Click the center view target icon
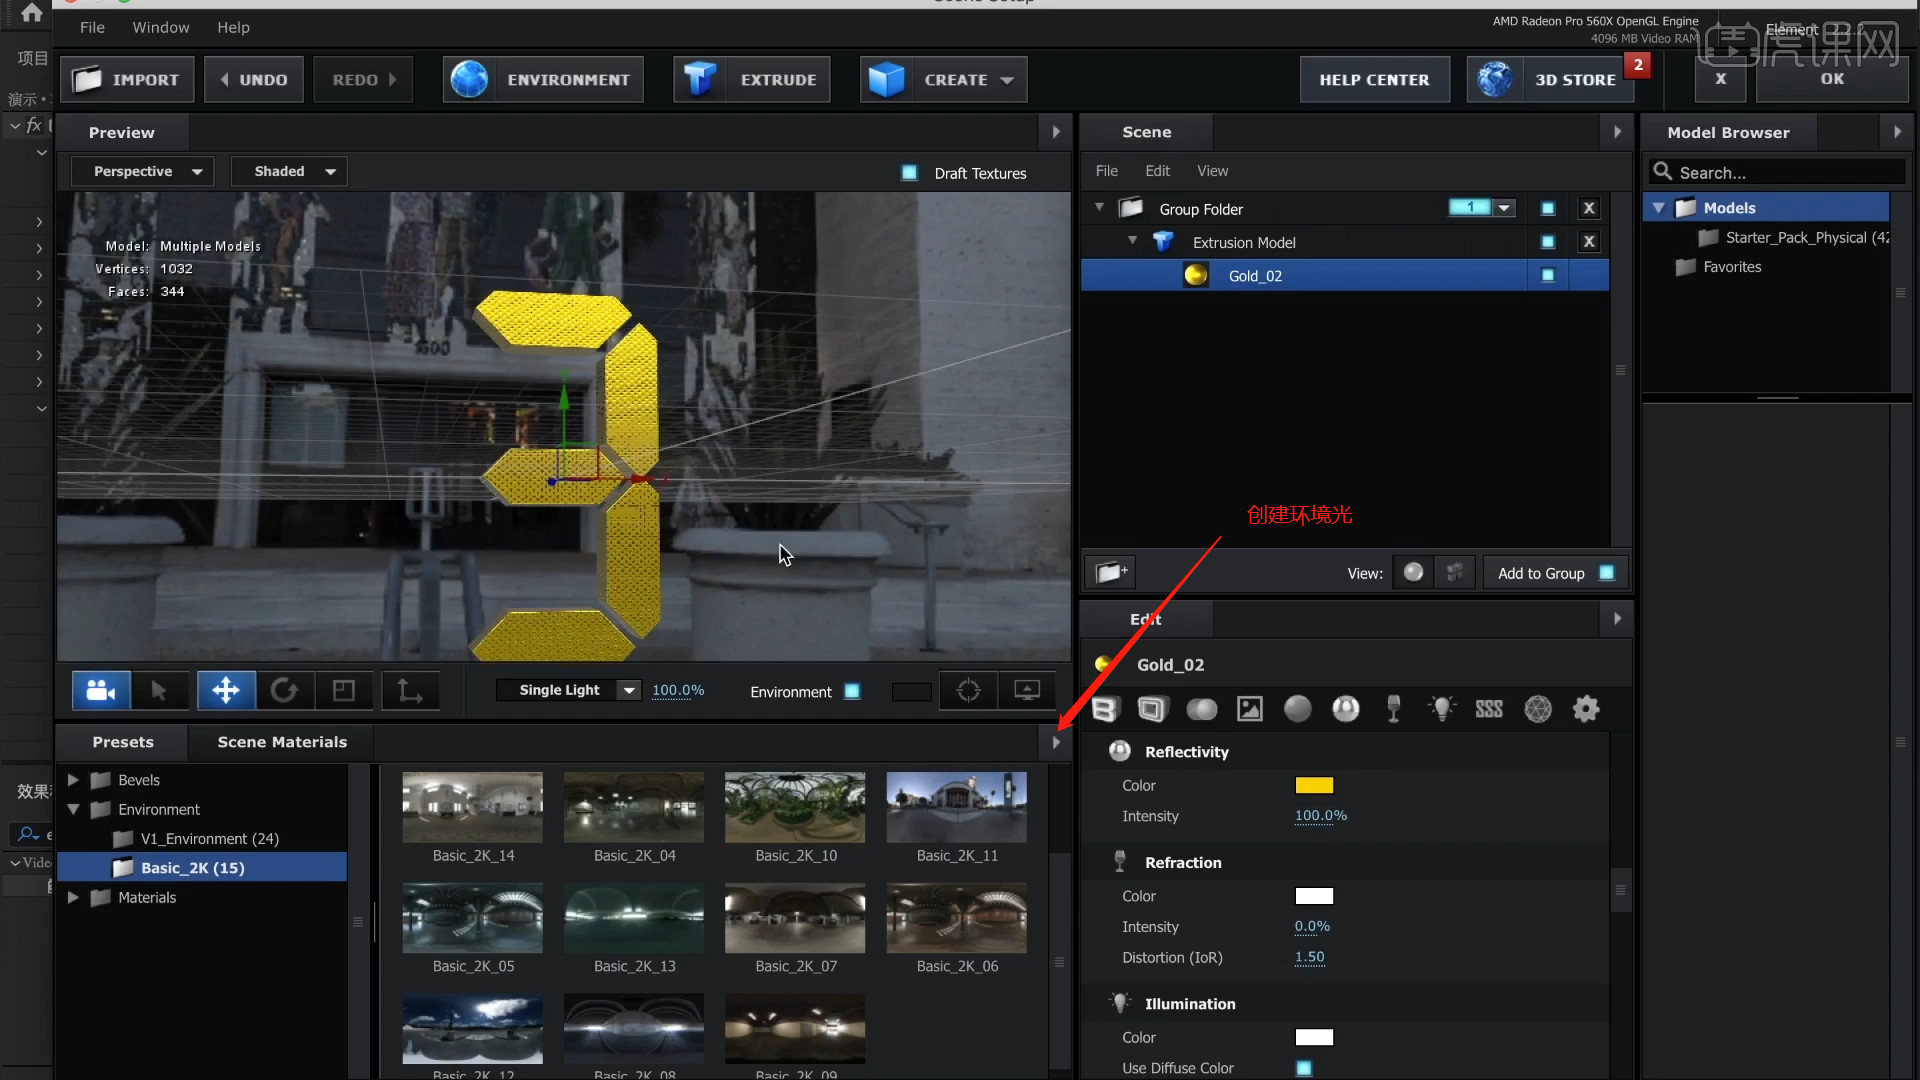1920x1080 pixels. point(968,690)
